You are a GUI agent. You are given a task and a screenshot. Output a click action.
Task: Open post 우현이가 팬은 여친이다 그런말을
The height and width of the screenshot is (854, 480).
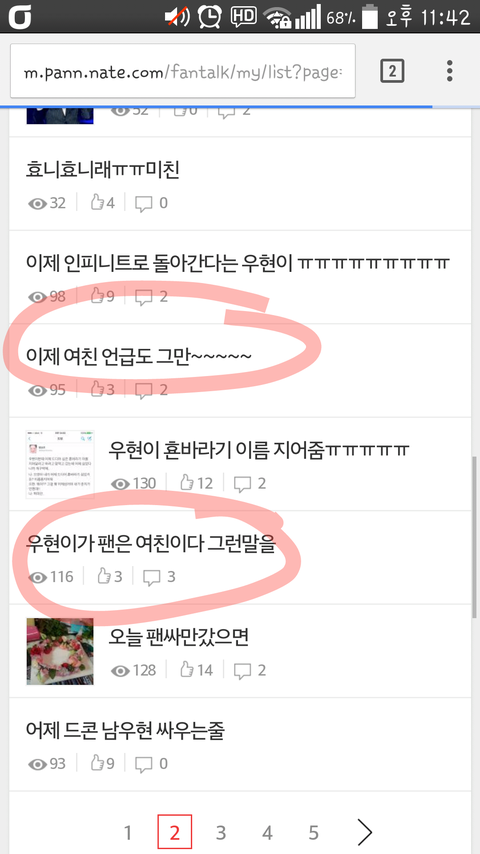click(x=151, y=544)
